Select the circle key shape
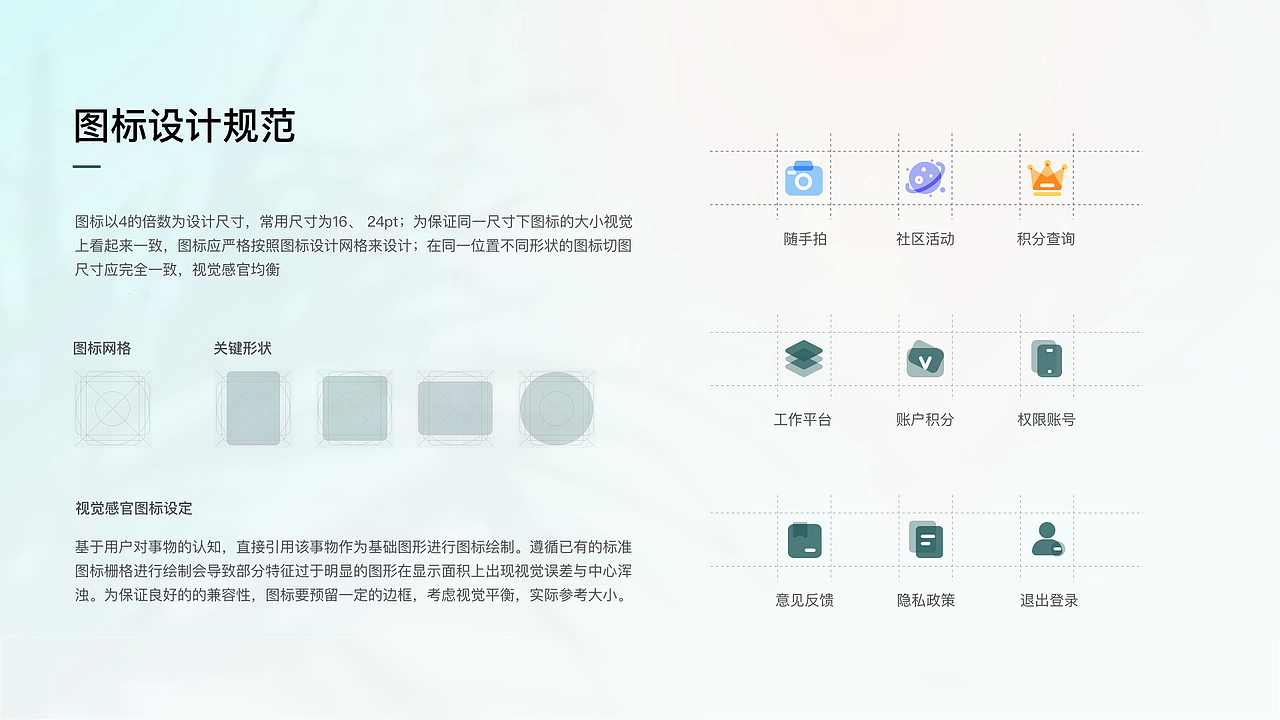The width and height of the screenshot is (1280, 720). tap(556, 408)
